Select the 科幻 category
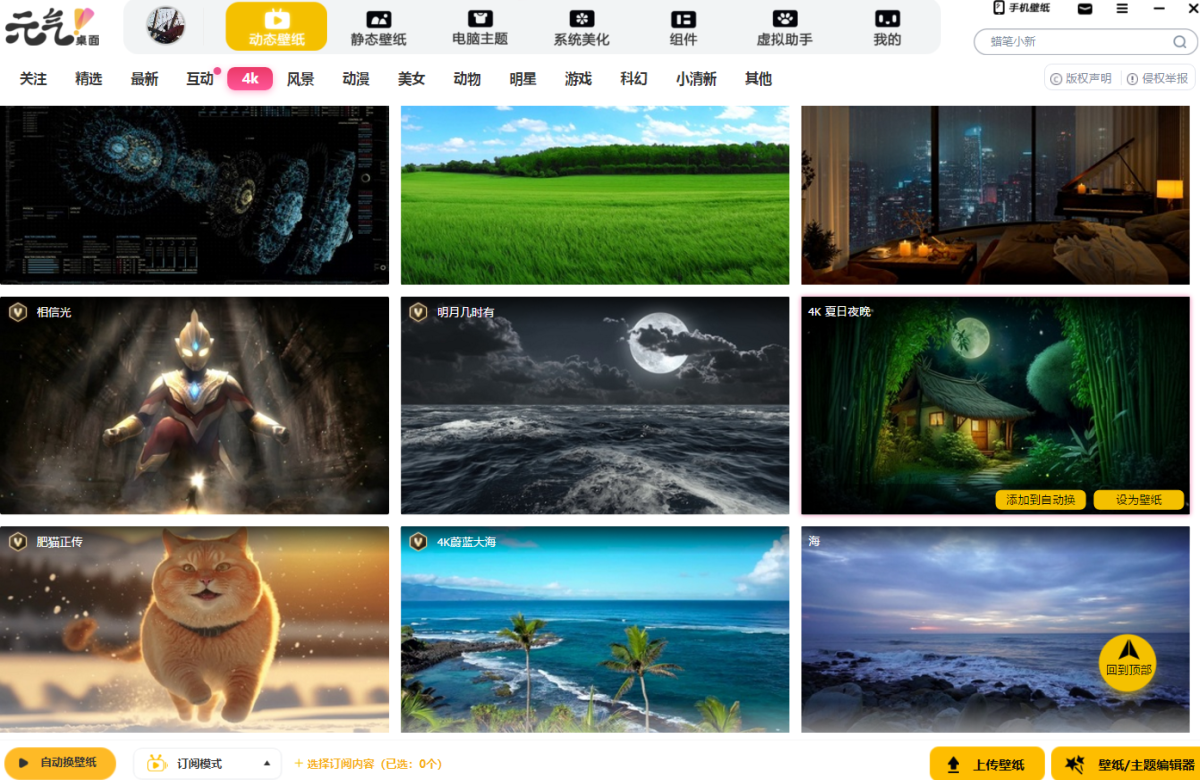Screen dimensions: 1200x780 pos(634,79)
